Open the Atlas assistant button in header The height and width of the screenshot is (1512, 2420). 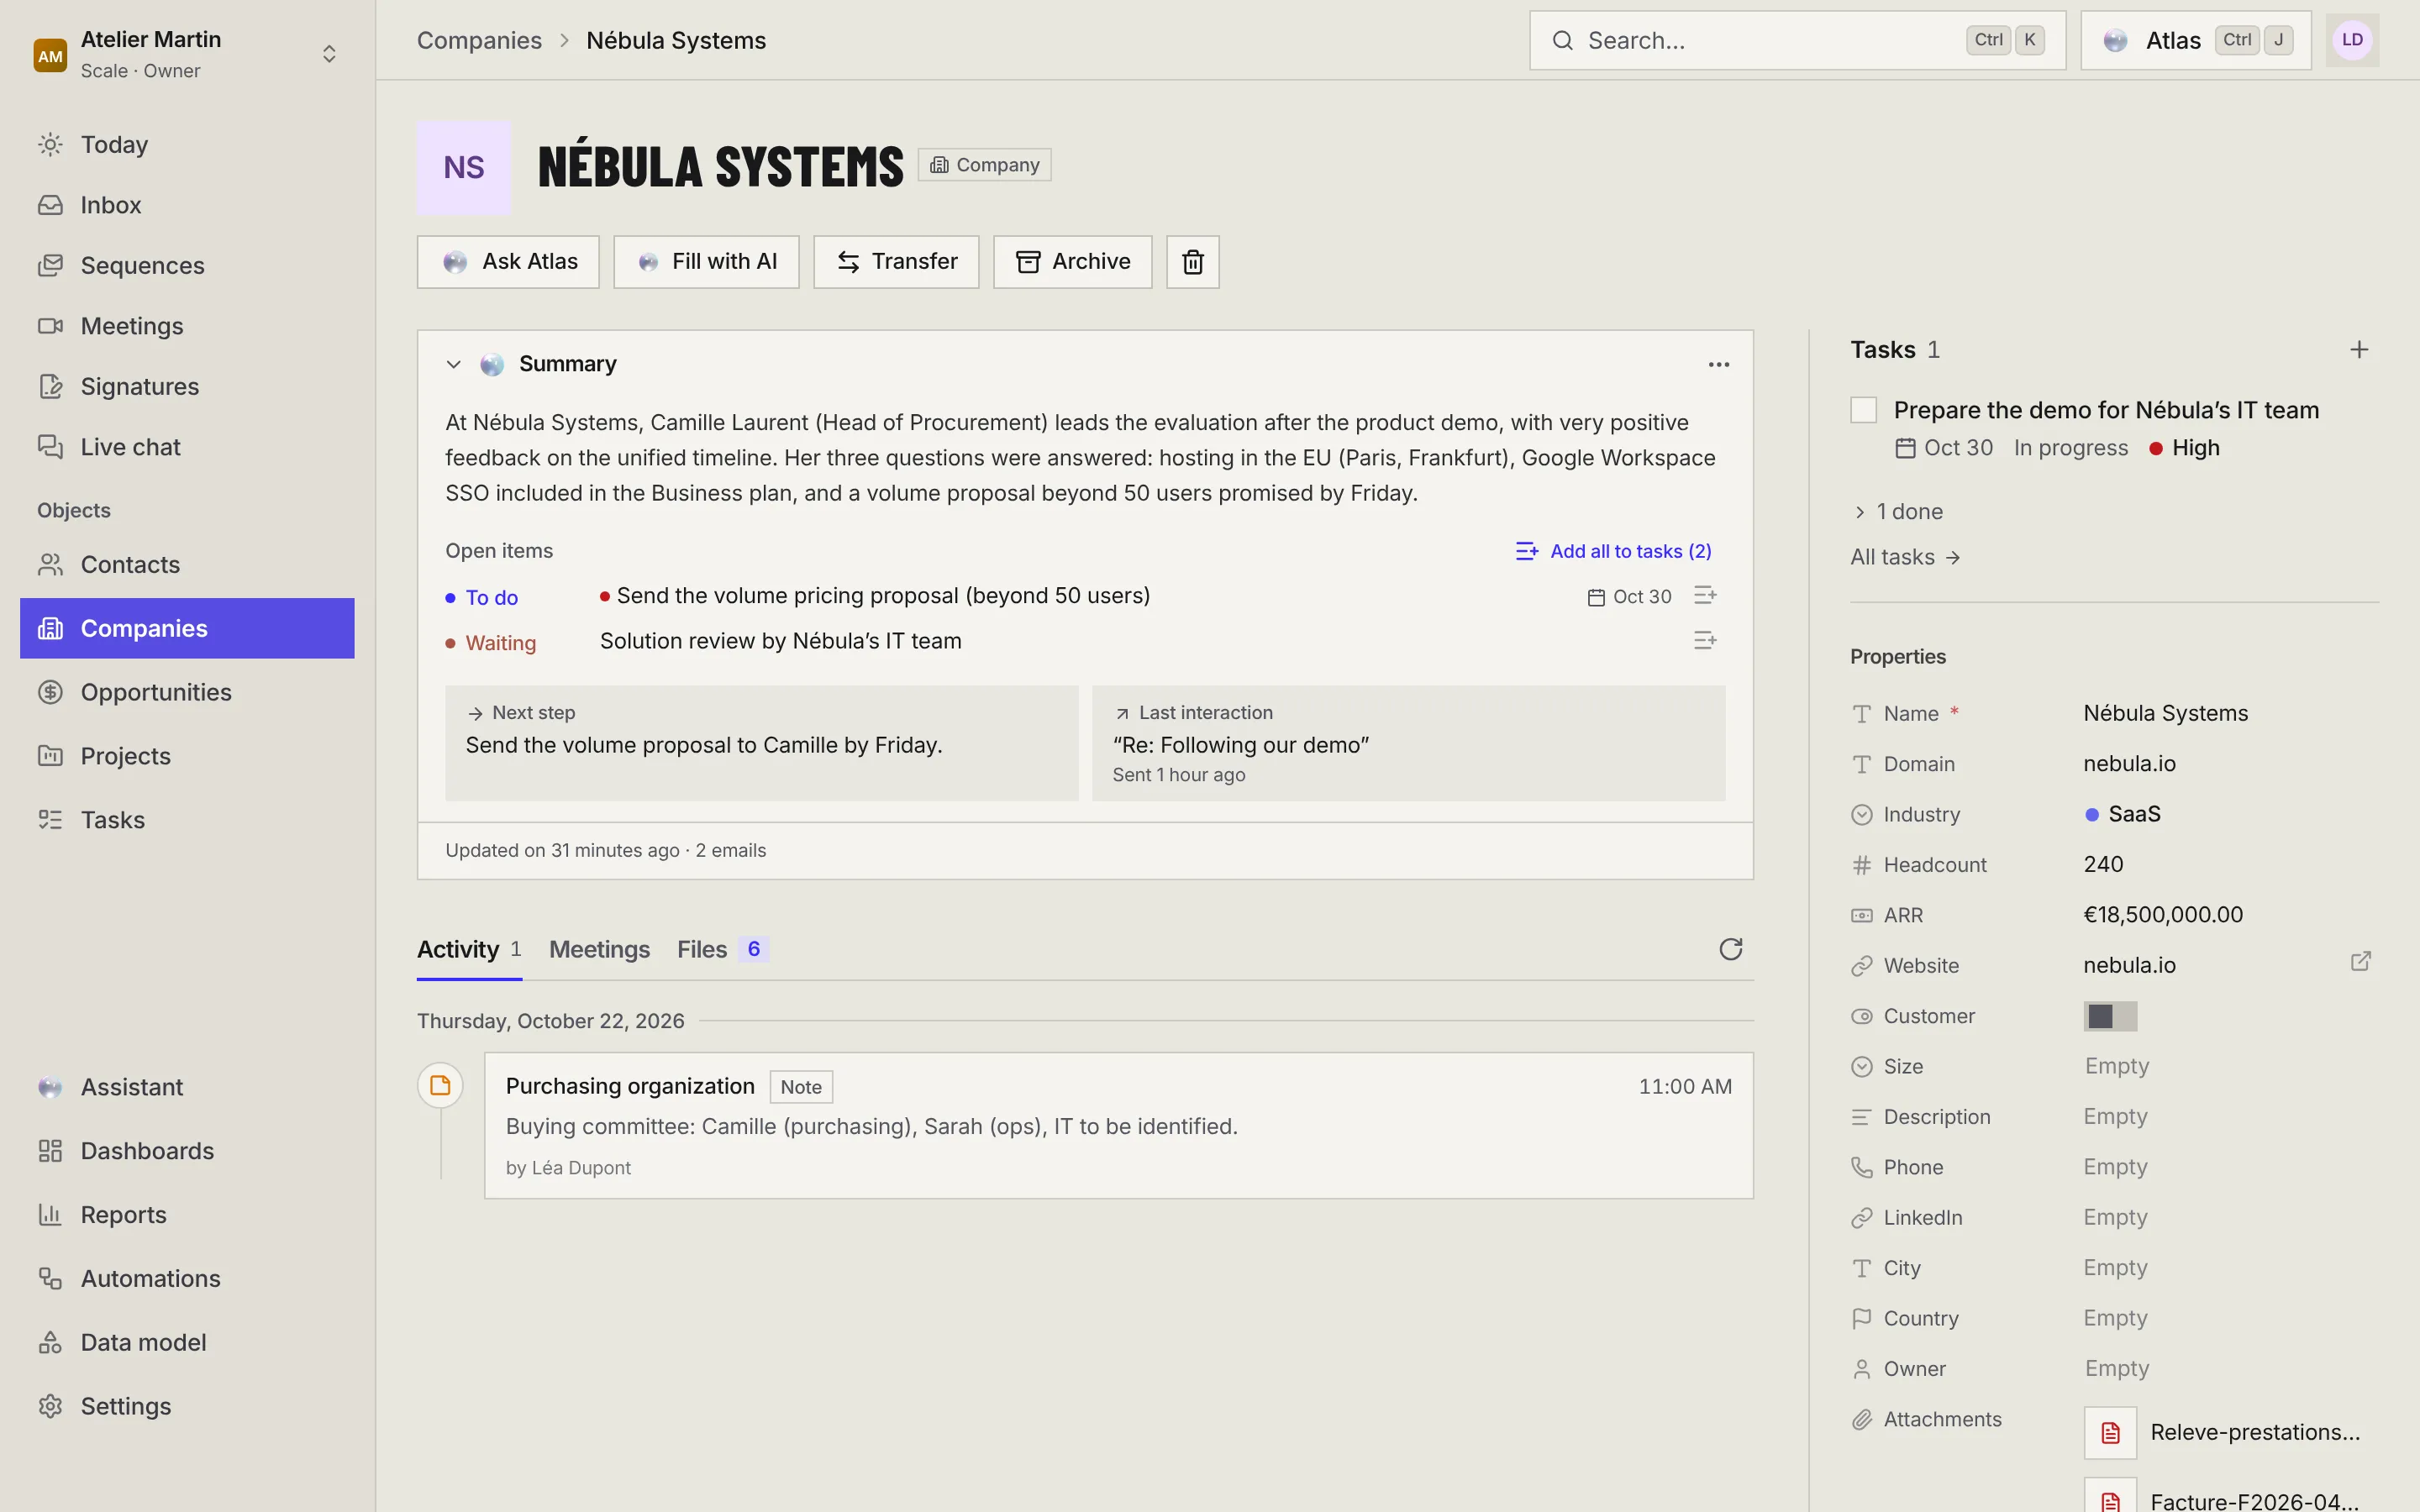(x=2196, y=40)
